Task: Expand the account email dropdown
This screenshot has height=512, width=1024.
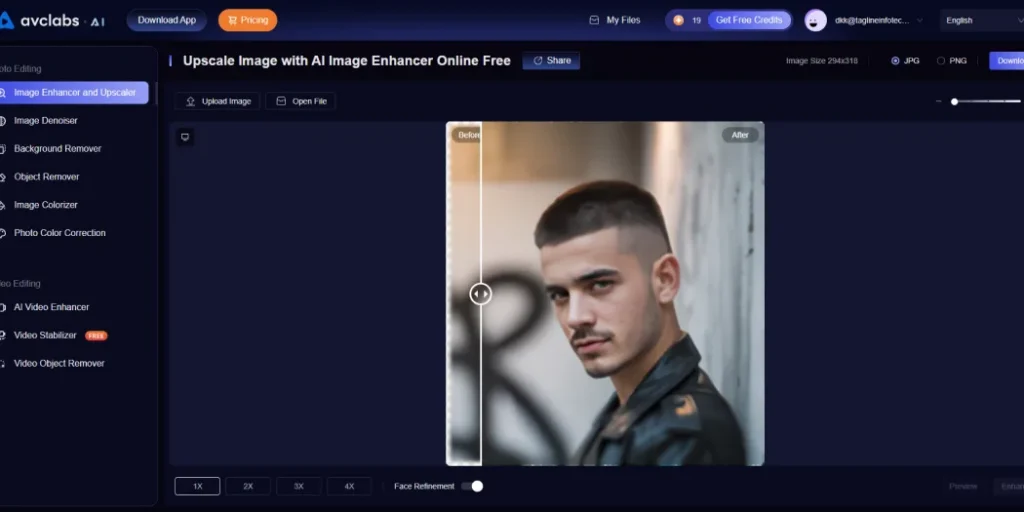Action: point(920,20)
